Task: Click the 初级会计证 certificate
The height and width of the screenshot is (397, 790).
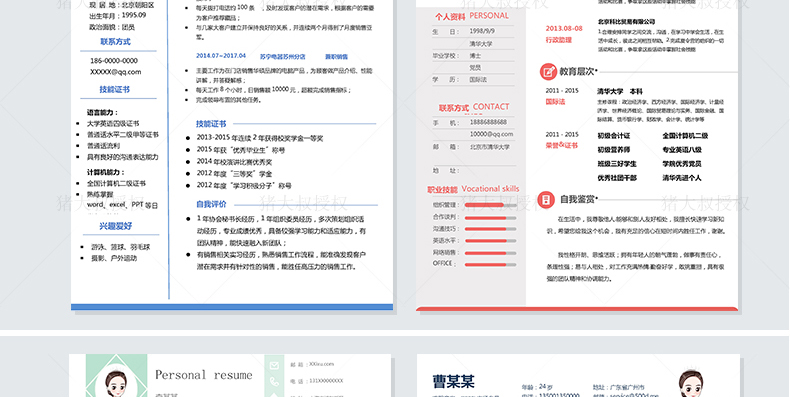Action: pos(614,136)
